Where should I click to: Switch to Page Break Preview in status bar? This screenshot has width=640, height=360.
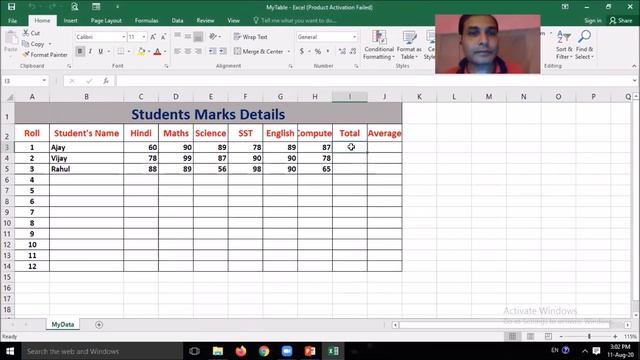548,336
